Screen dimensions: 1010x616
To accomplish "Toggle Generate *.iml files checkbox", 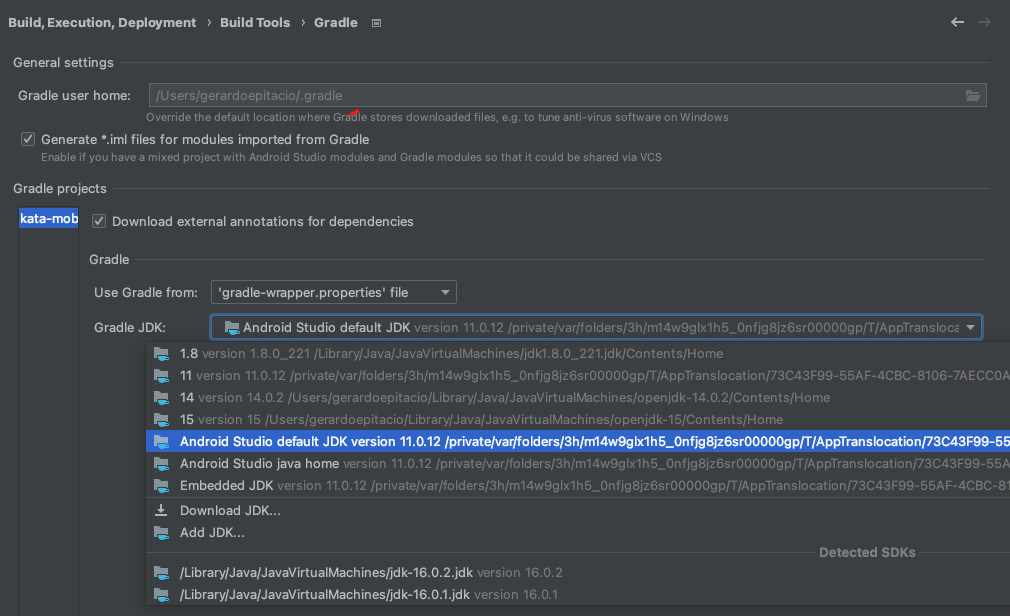I will pyautogui.click(x=28, y=140).
